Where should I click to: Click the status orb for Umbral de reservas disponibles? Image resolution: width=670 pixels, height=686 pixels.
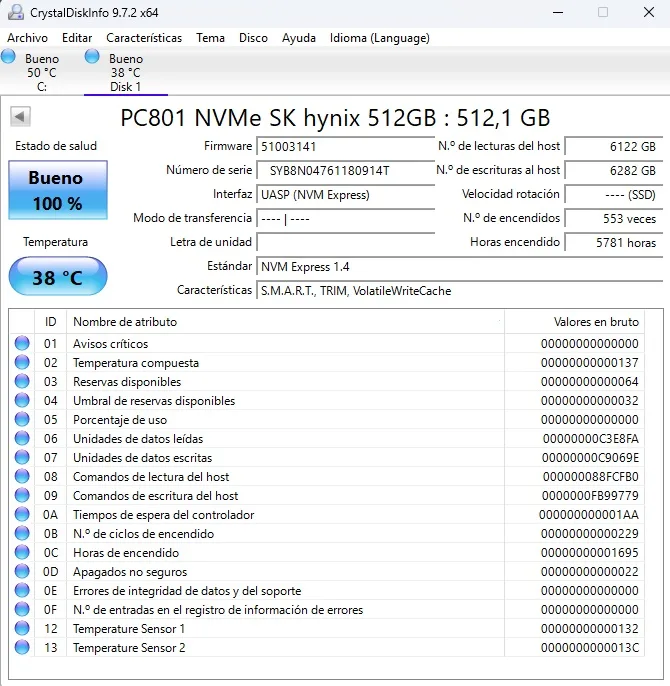point(22,400)
